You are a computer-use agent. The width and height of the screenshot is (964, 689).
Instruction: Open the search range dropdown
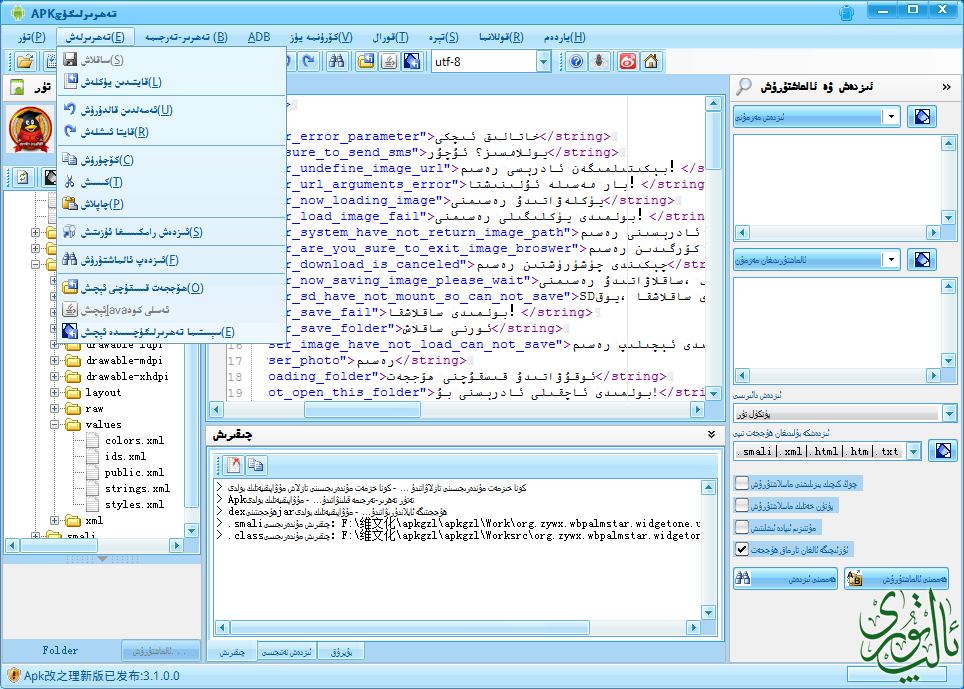click(949, 413)
